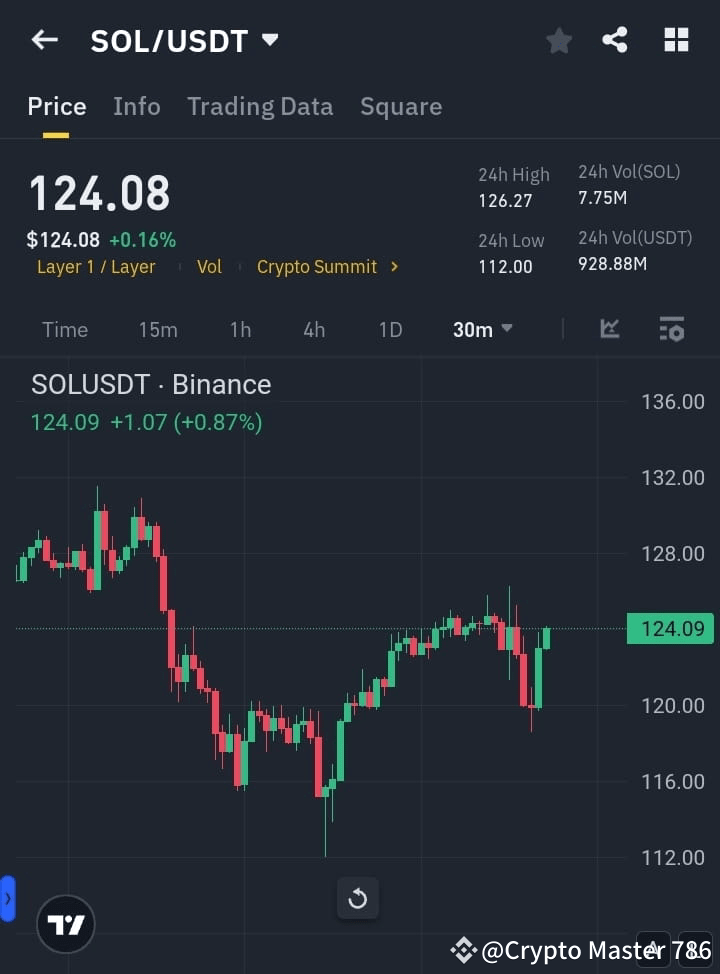Select the 15m timeframe
The image size is (720, 974).
point(158,329)
